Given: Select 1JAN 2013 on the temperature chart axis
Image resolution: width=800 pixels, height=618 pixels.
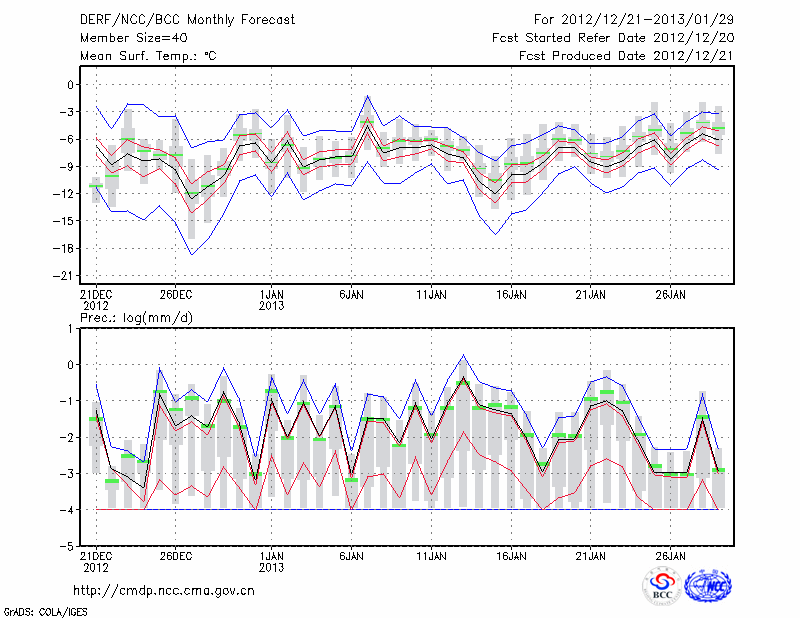Looking at the screenshot, I should click(271, 300).
